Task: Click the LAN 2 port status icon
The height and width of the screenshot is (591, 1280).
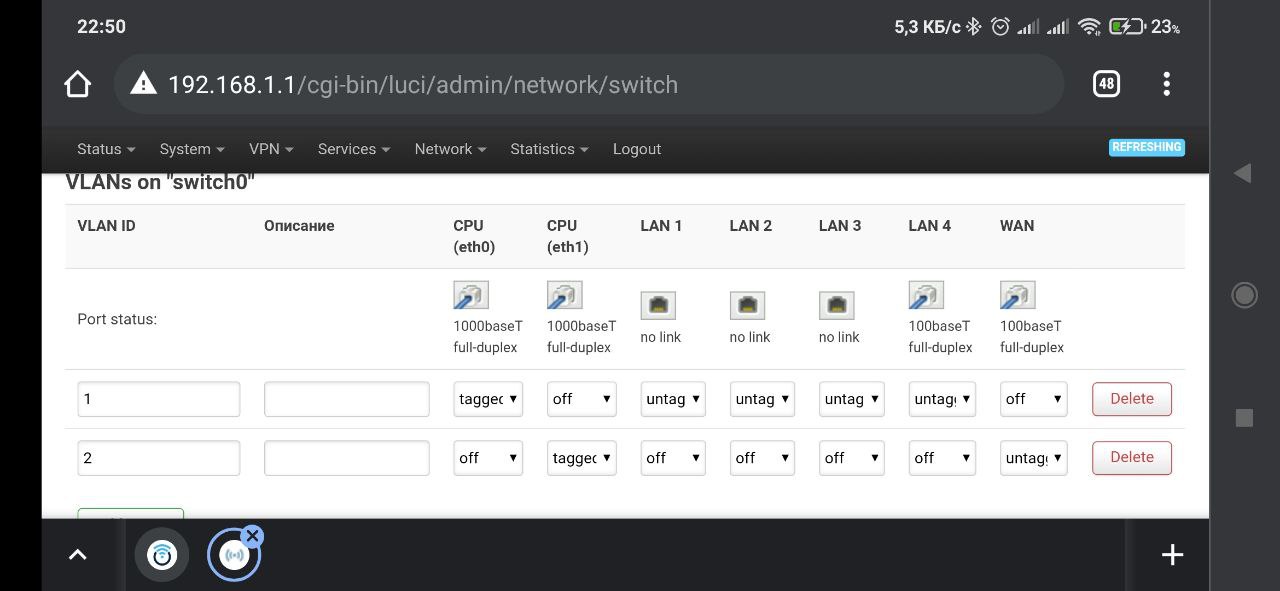Action: [747, 305]
